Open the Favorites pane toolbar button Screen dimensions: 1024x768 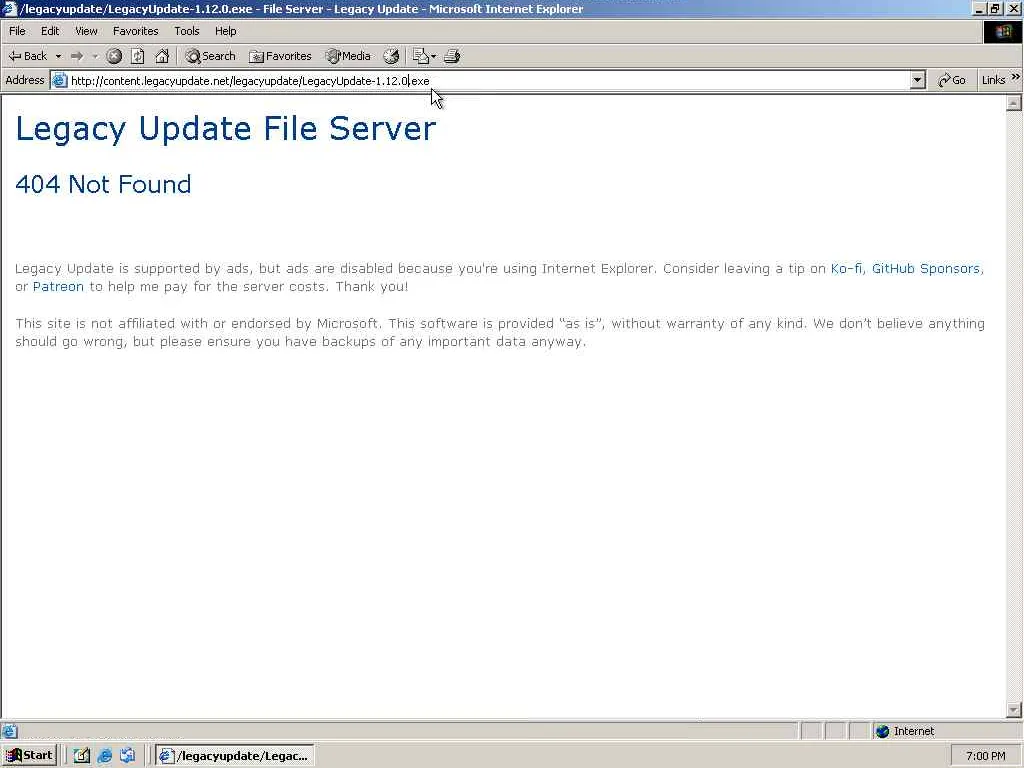coord(281,56)
